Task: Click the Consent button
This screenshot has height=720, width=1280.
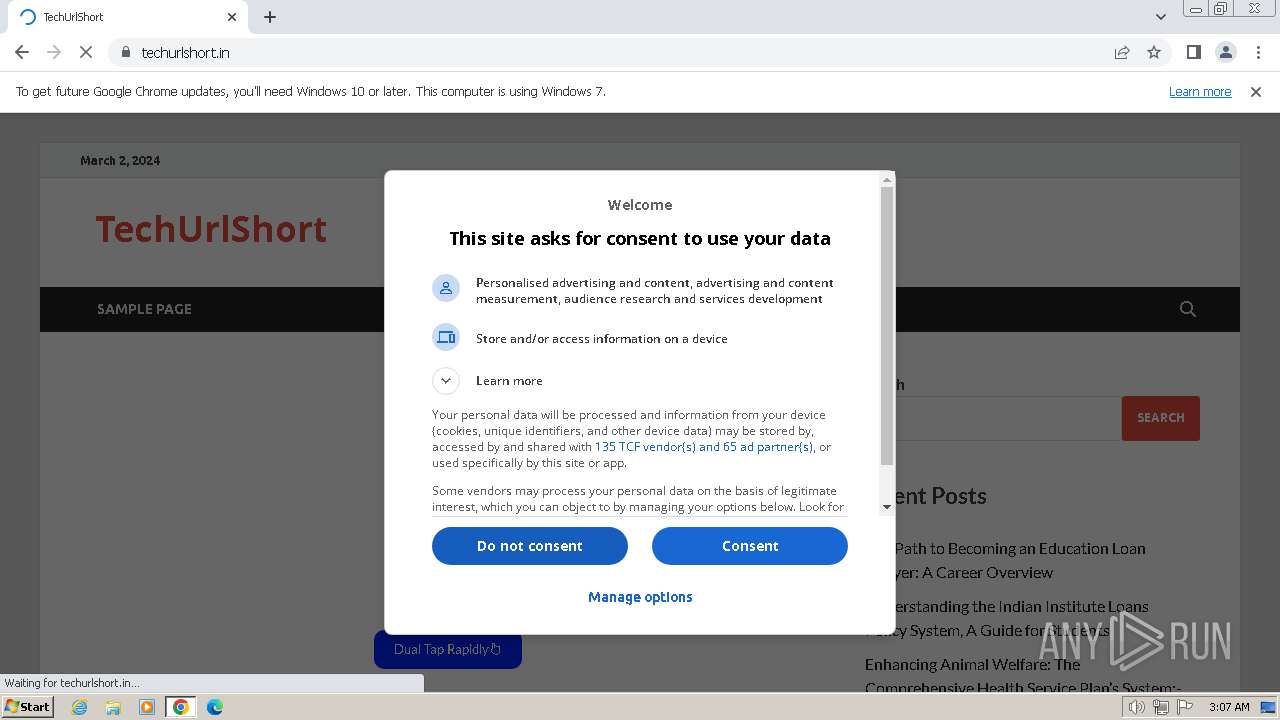Action: point(750,546)
